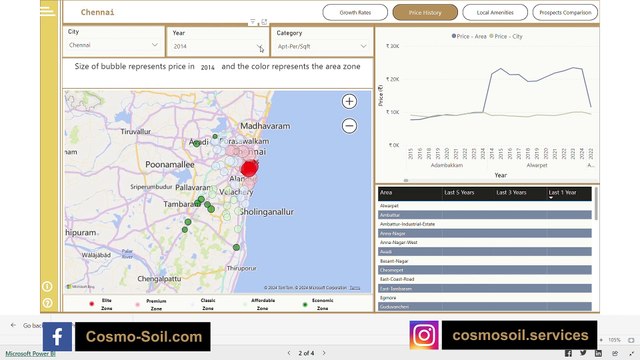Switch to Growth Rates tab
Screen dimensions: 640x360
coord(355,13)
